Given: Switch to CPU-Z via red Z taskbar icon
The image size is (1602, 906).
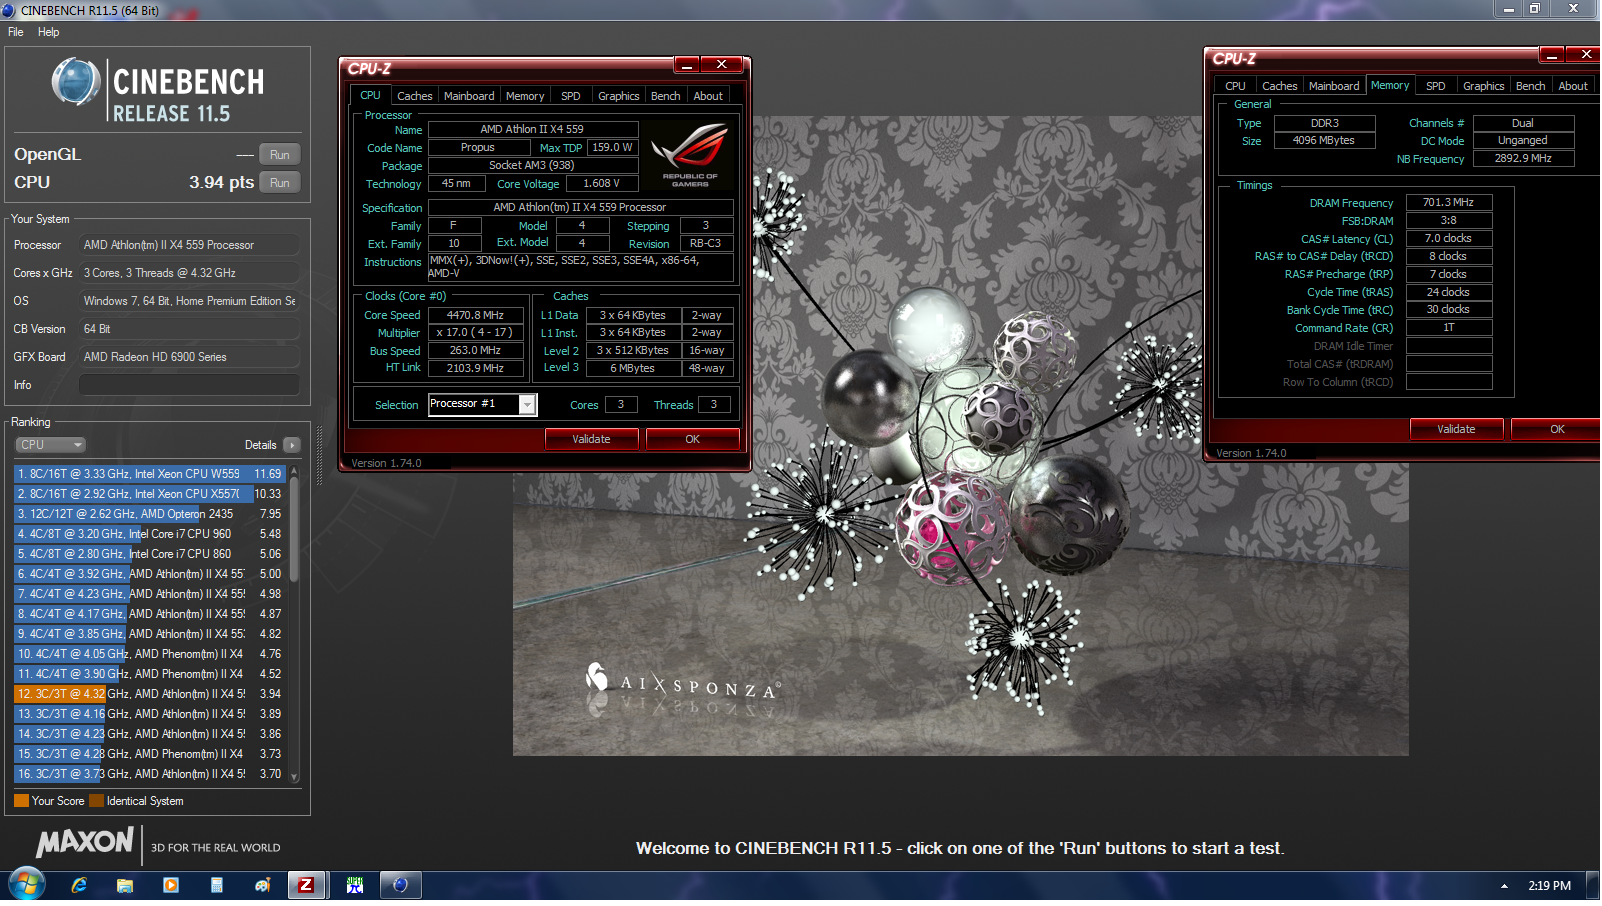Looking at the screenshot, I should tap(307, 885).
